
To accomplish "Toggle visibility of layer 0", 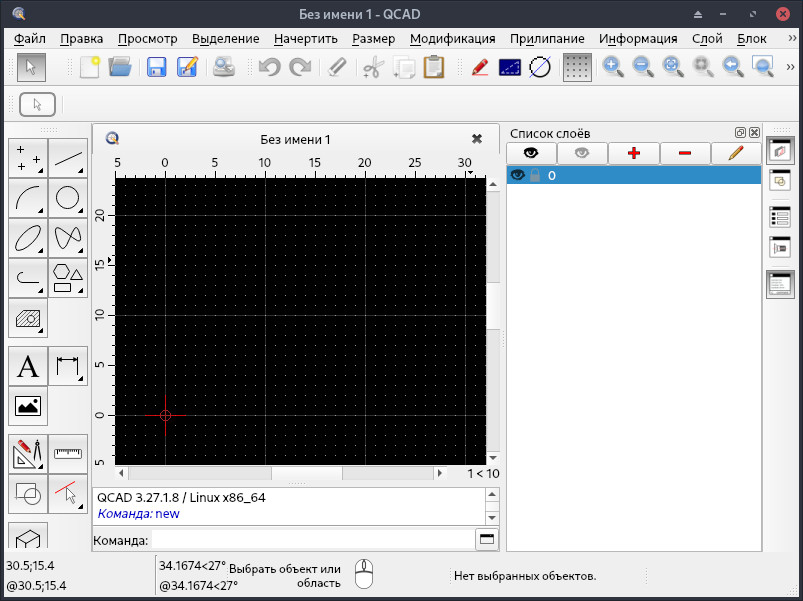I will 518,175.
